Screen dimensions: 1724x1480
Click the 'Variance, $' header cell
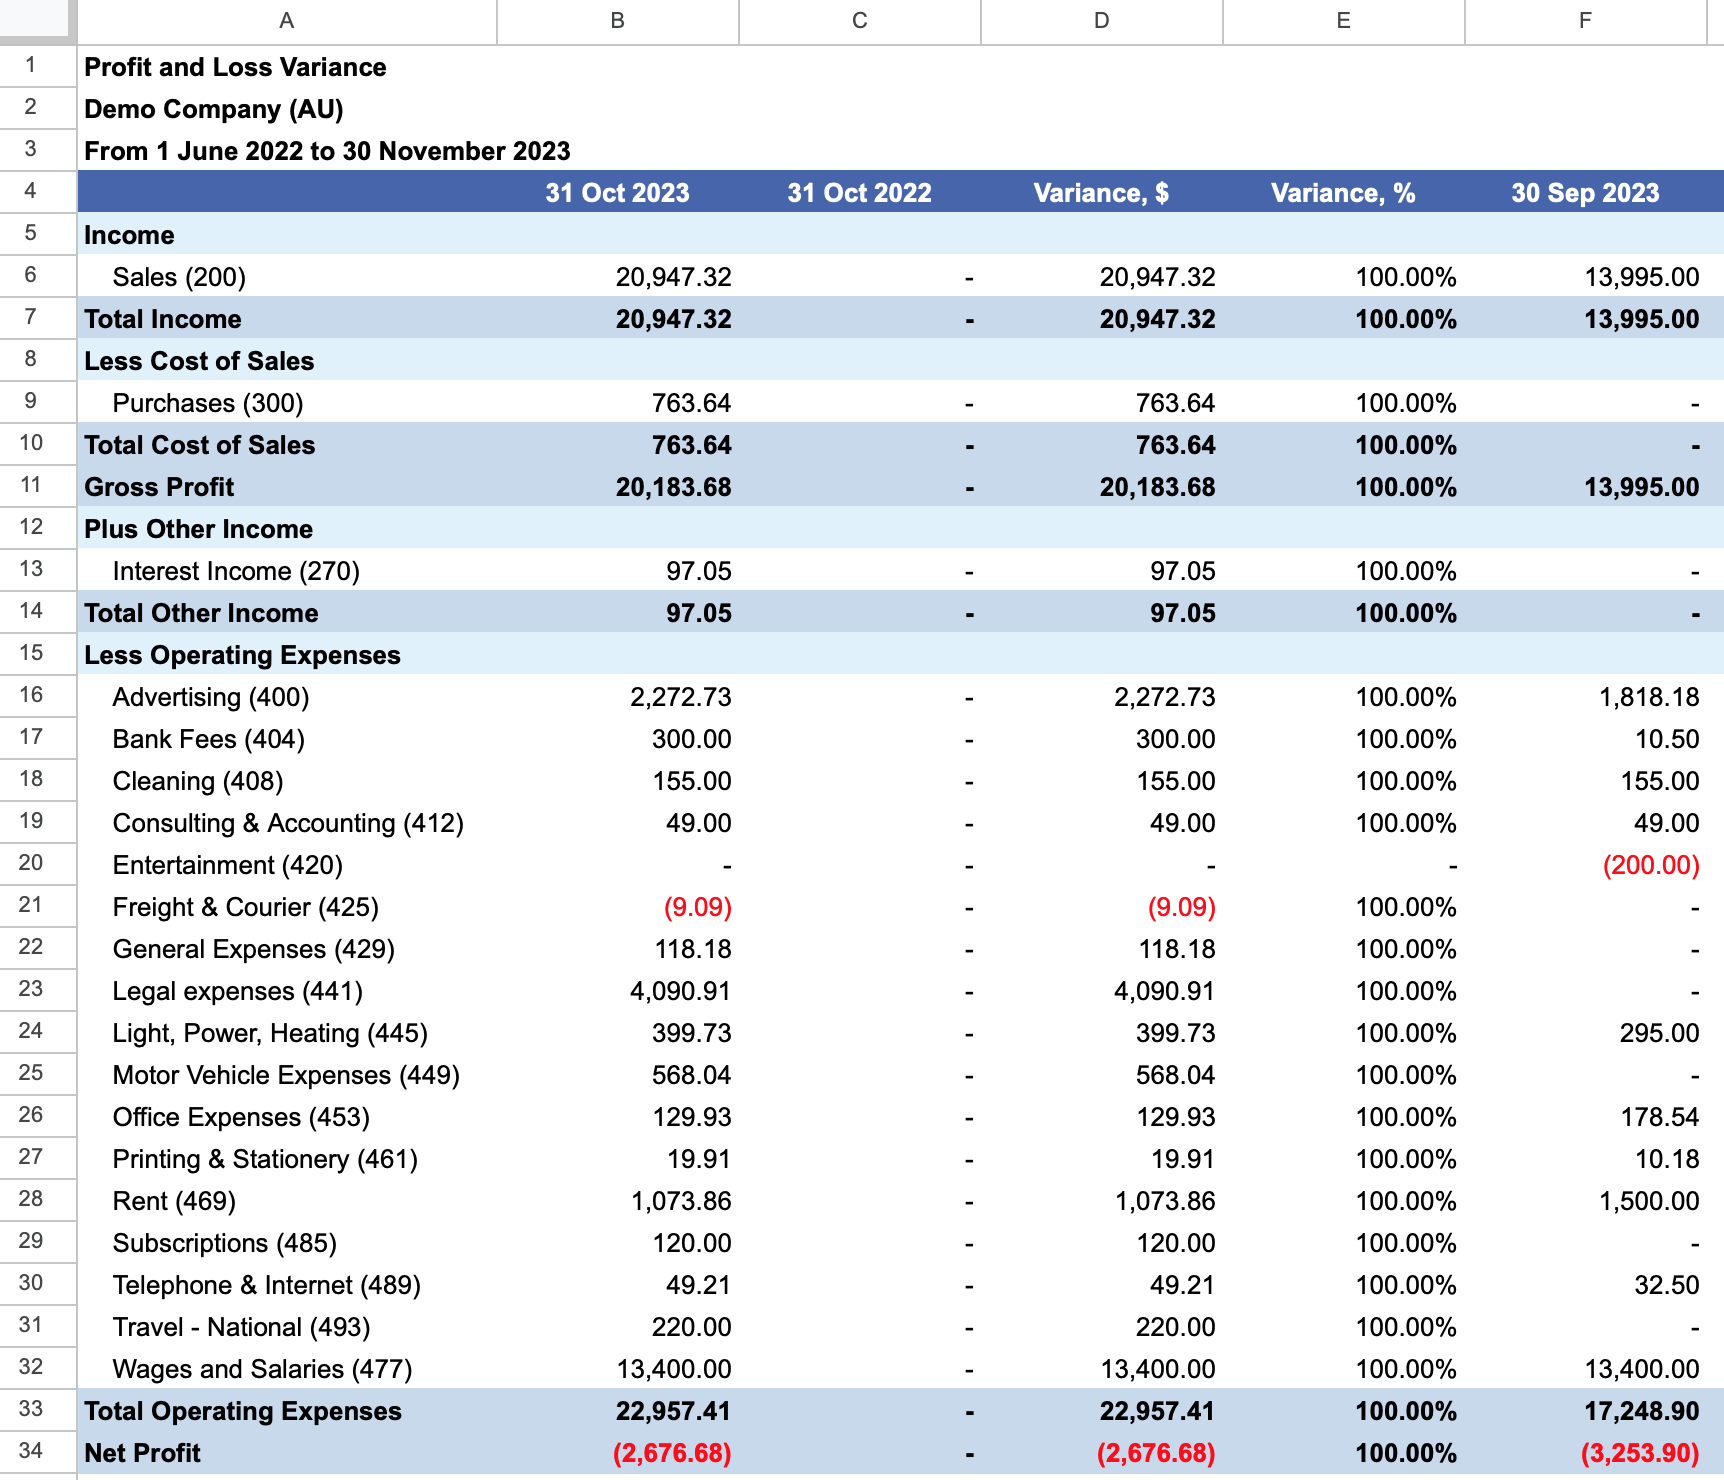(x=1102, y=192)
